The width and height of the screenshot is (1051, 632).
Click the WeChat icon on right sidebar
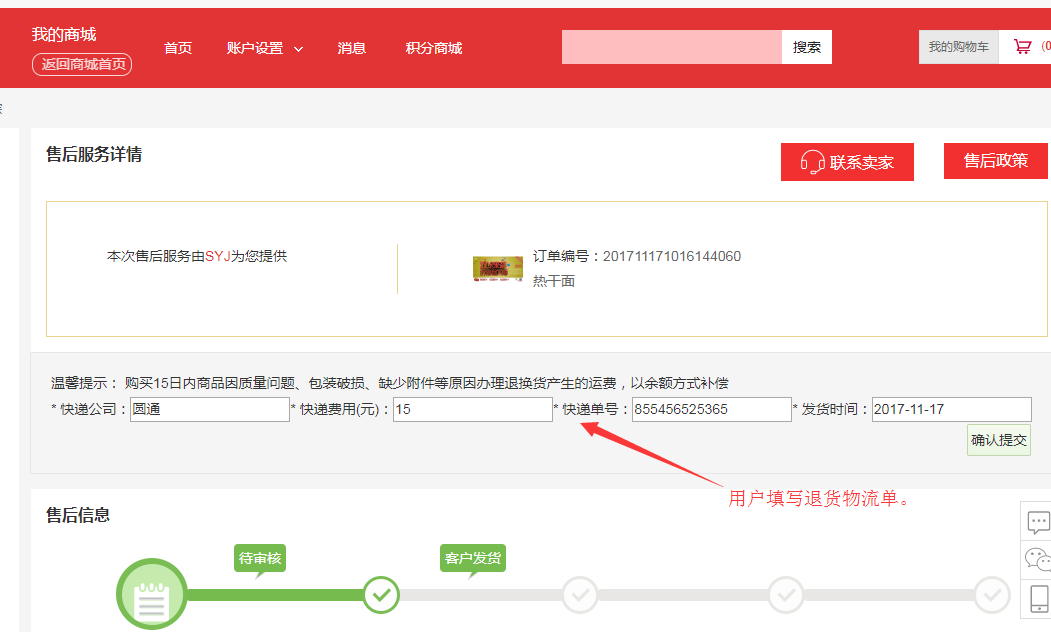[x=1038, y=559]
